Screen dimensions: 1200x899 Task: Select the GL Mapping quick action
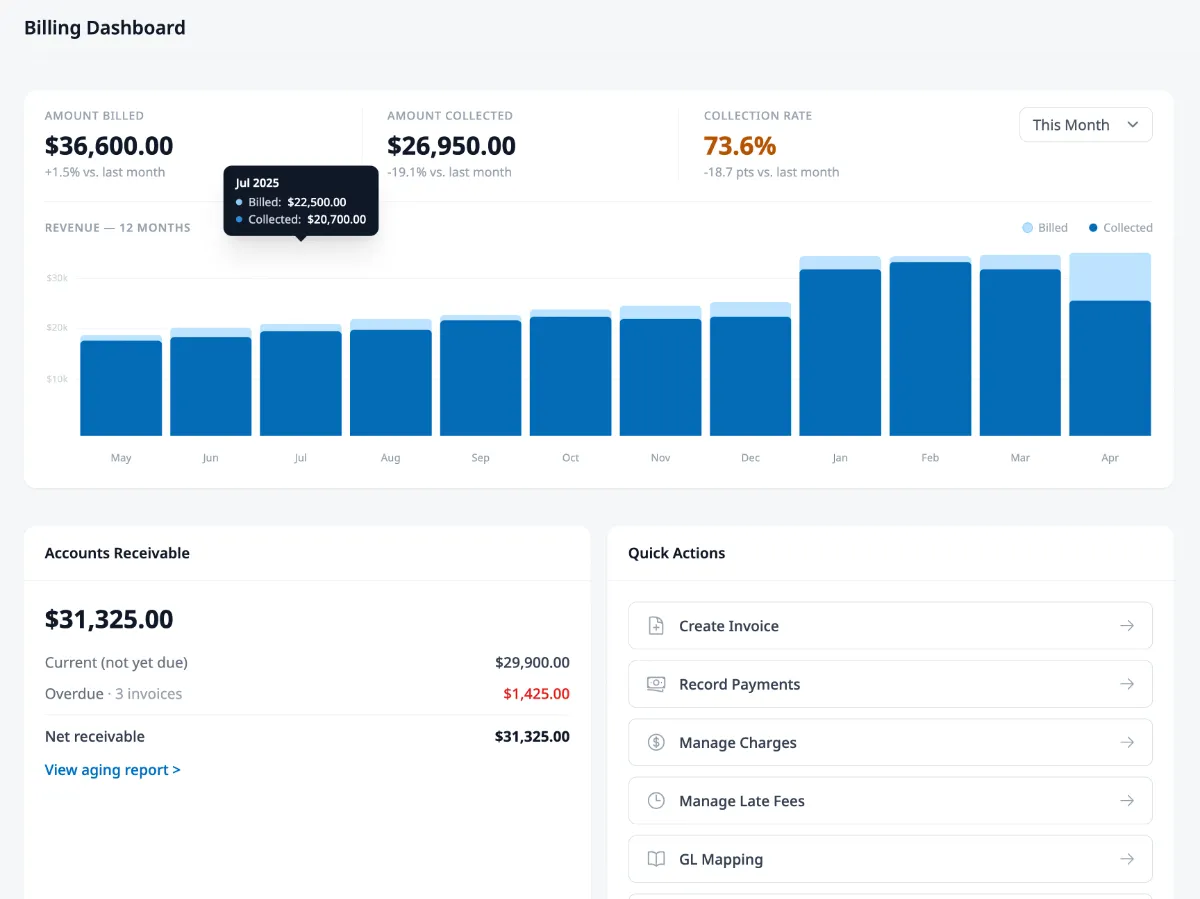[x=890, y=858]
